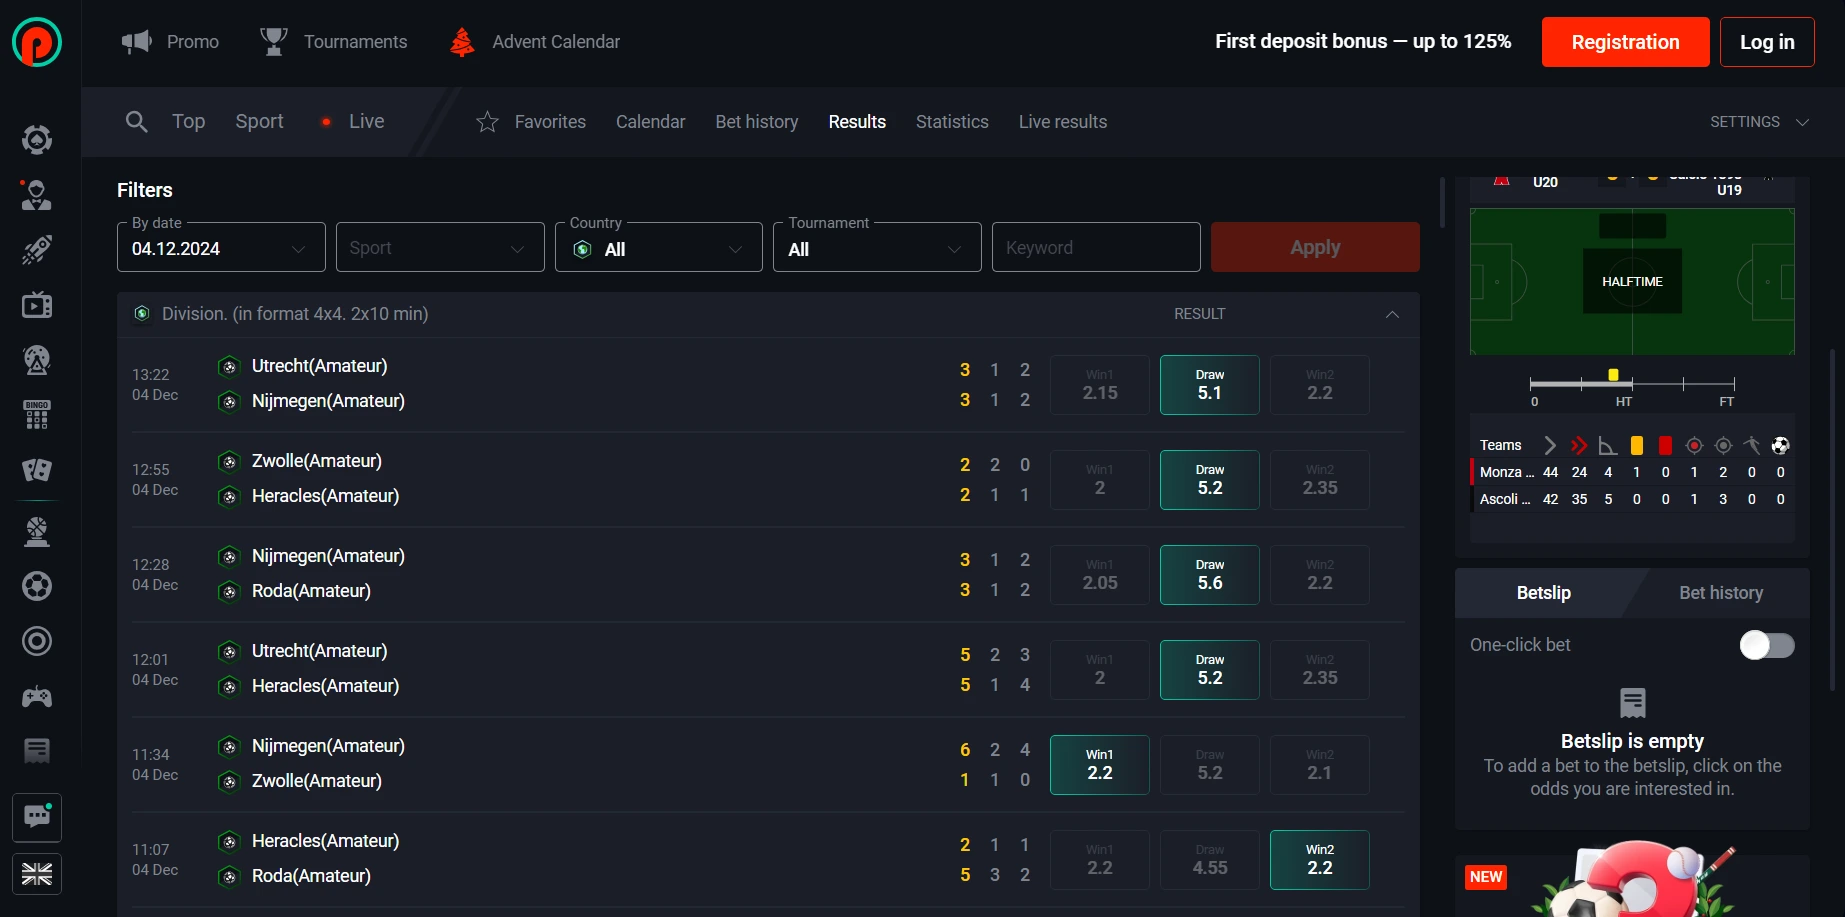Click the yellow card marker on timeline
The height and width of the screenshot is (917, 1845).
click(x=1613, y=375)
